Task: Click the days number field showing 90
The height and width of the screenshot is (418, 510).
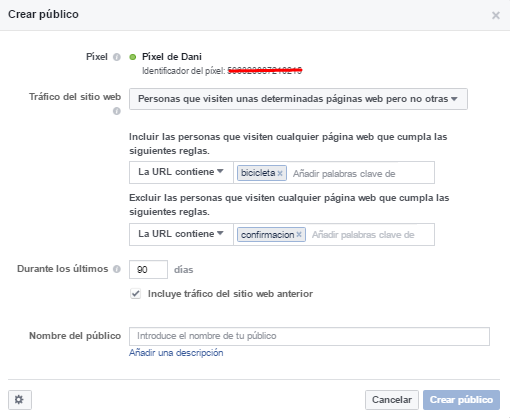Action: coord(148,269)
